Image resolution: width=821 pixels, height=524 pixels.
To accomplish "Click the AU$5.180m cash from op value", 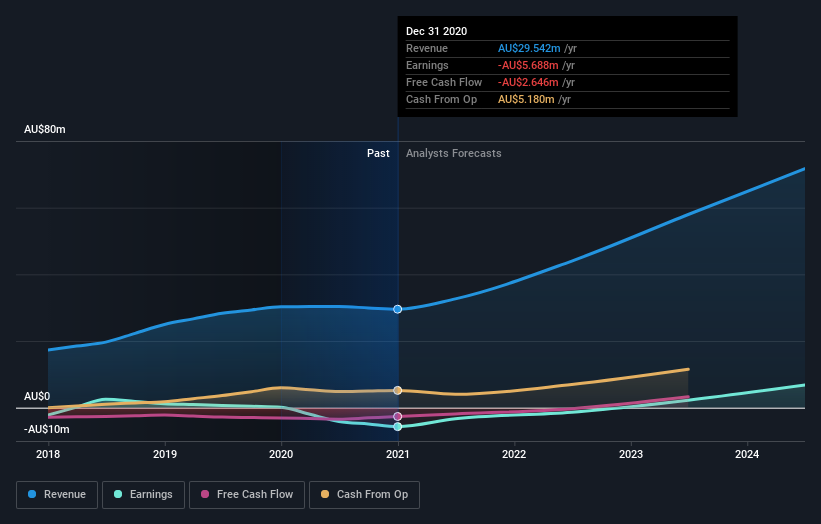I will click(x=526, y=99).
